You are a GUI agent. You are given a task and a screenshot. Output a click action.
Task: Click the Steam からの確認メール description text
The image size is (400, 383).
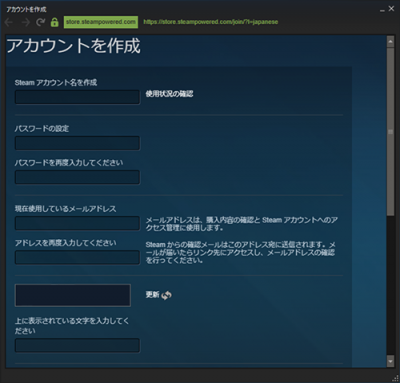pos(241,253)
